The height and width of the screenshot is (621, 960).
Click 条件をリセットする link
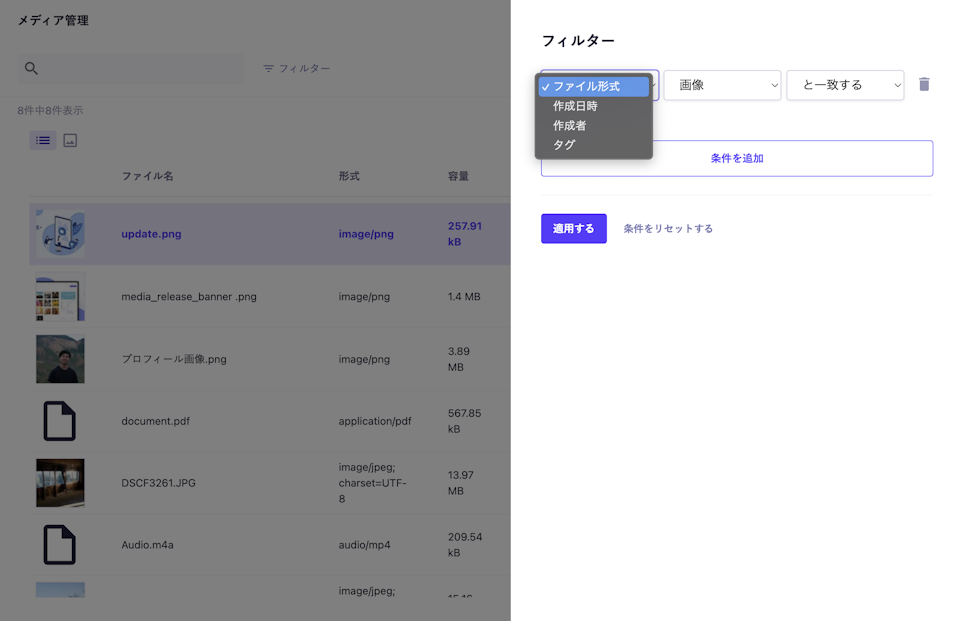tap(668, 228)
